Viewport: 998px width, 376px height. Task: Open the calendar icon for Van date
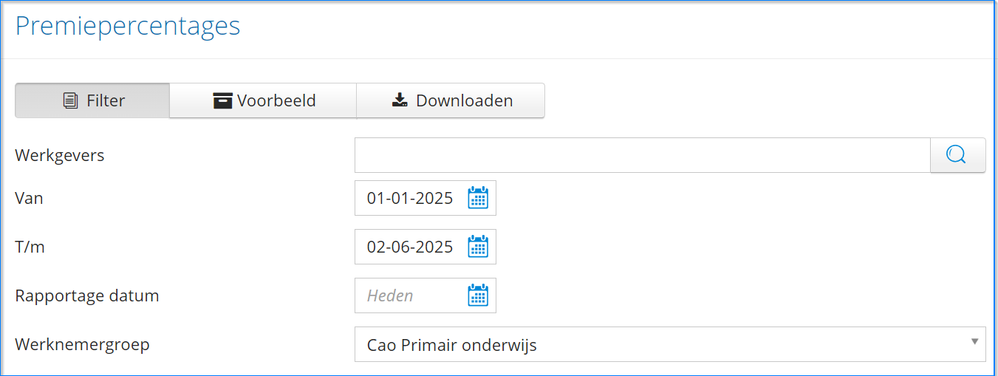coord(478,198)
